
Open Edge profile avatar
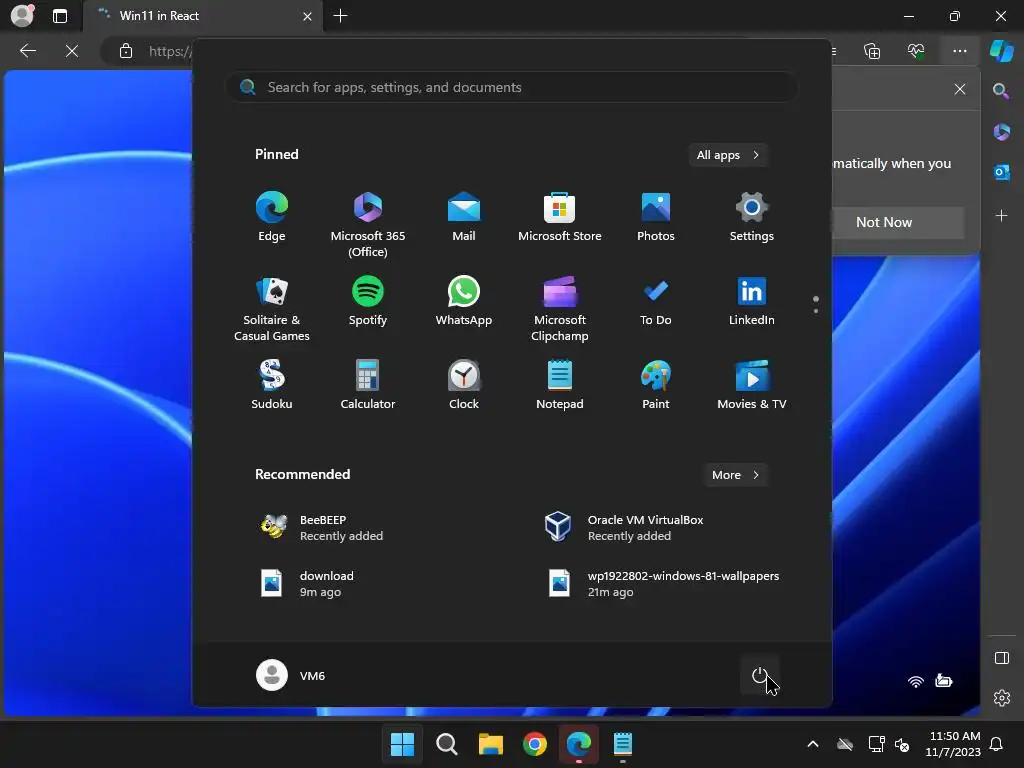tap(22, 15)
